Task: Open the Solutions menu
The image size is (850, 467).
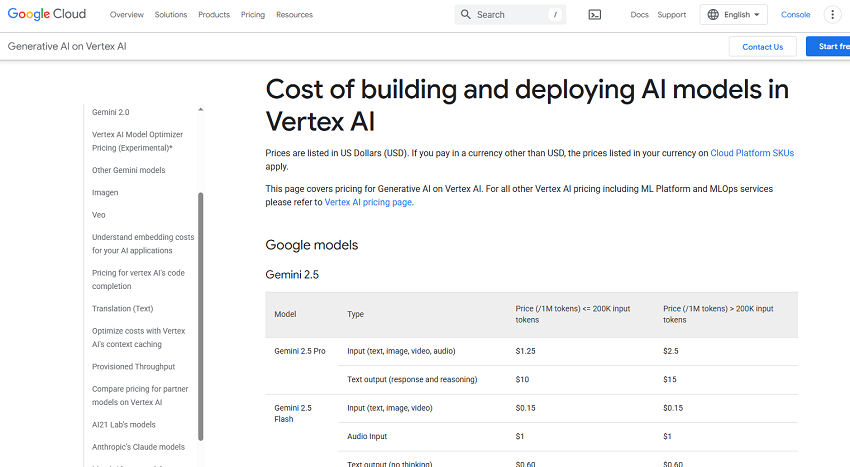Action: click(171, 15)
